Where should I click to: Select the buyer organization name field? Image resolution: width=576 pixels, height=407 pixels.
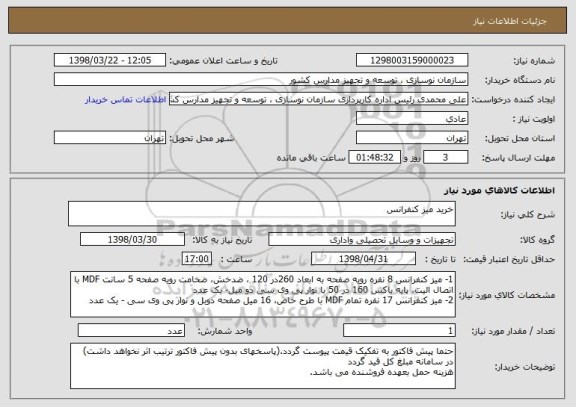point(261,79)
